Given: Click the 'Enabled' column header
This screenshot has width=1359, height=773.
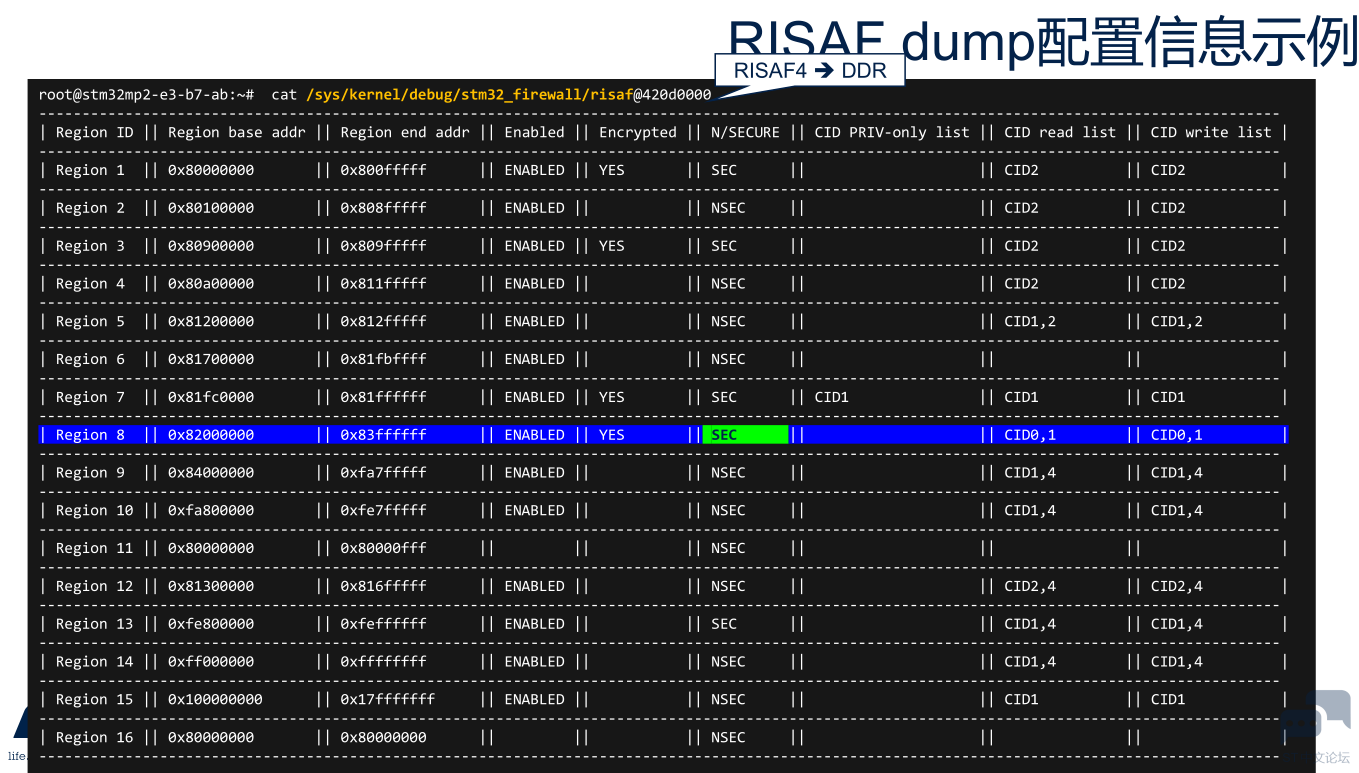Looking at the screenshot, I should [x=534, y=132].
